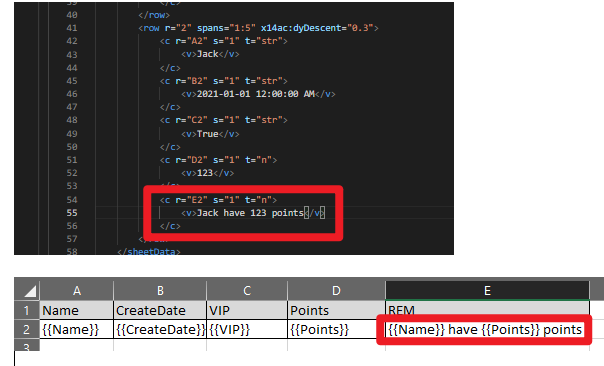
Task: Click 'Jack have 123 points' text in code
Action: coord(250,213)
